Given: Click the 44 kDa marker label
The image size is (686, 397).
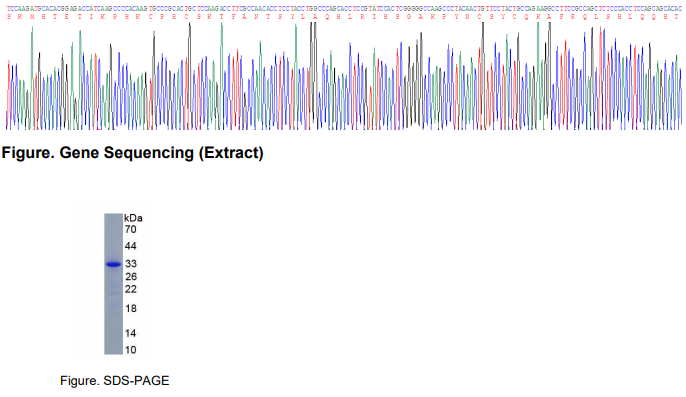Looking at the screenshot, I should [x=130, y=246].
